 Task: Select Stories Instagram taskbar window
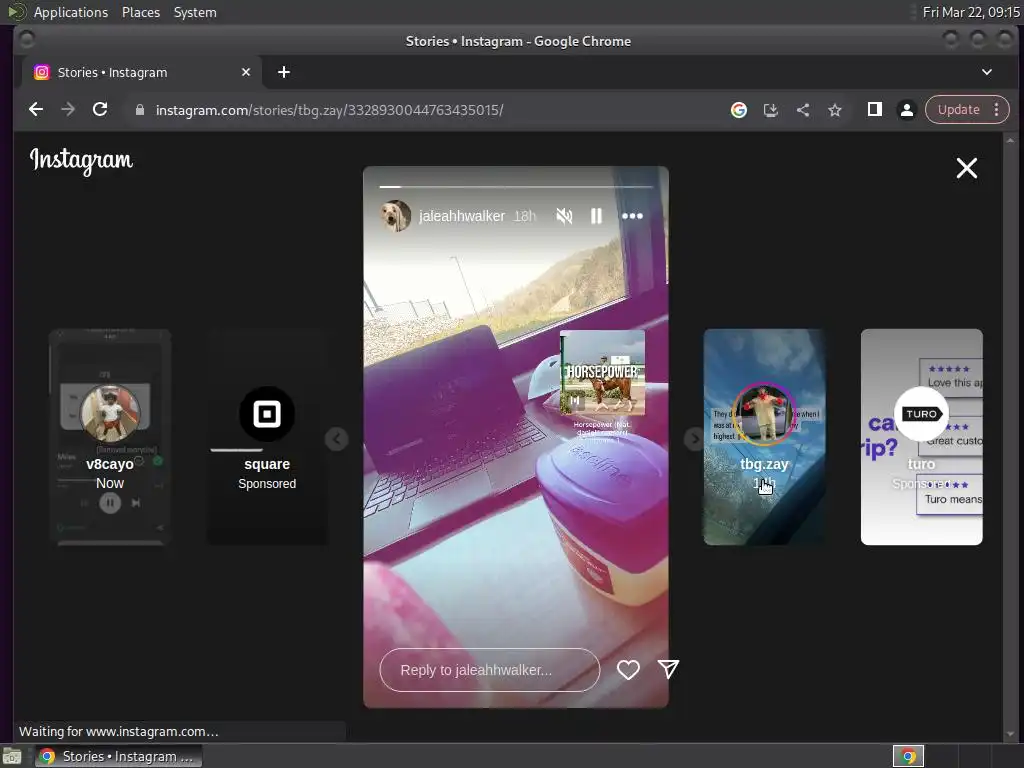point(119,756)
